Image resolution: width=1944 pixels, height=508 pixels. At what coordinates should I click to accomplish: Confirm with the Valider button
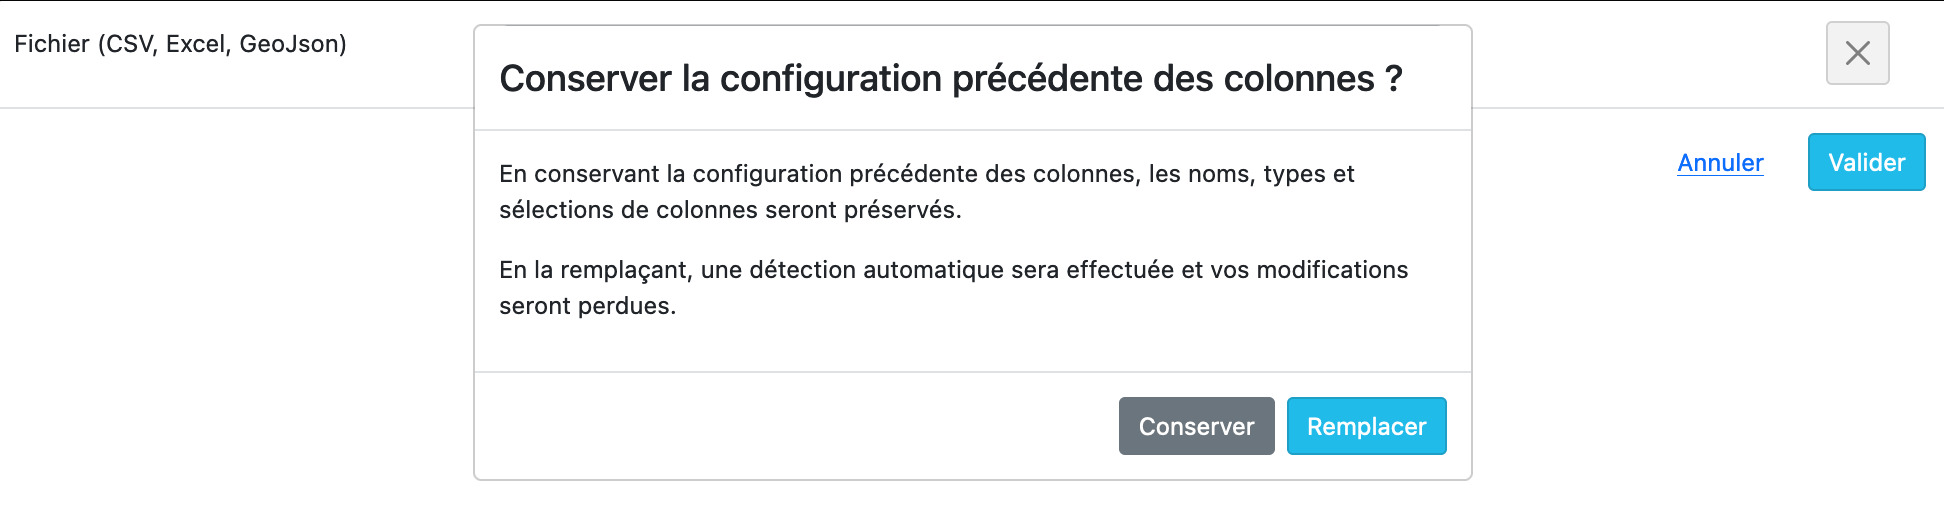1866,162
